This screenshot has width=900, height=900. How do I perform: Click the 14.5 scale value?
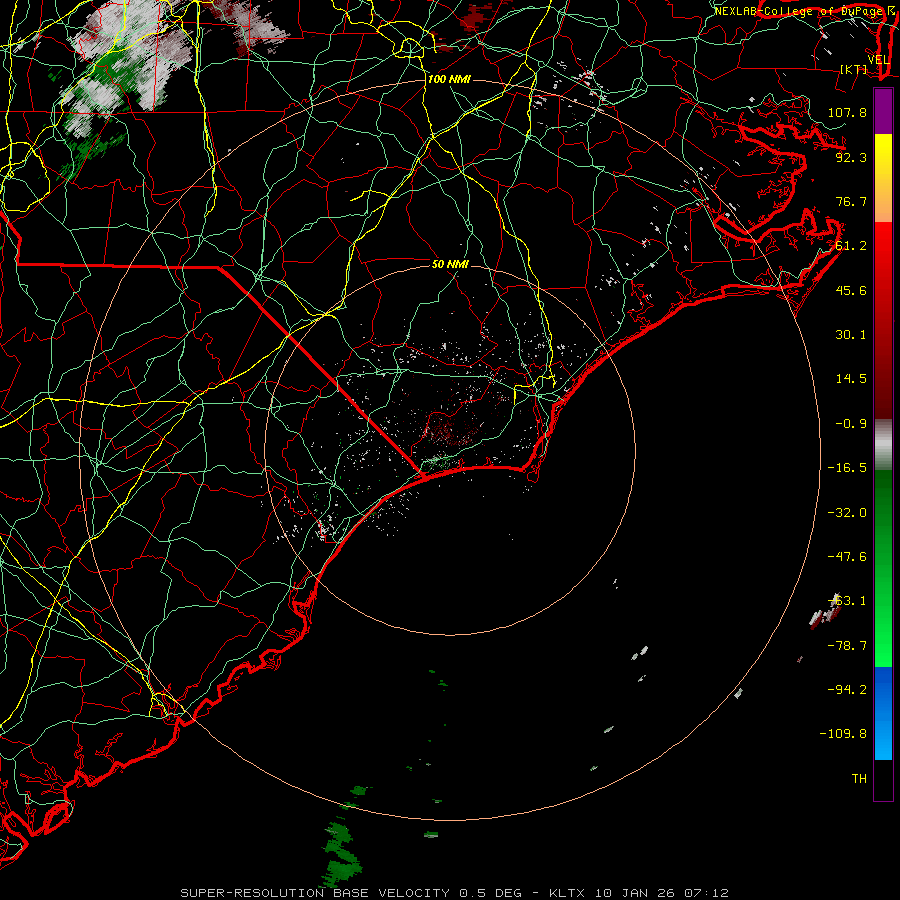851,379
